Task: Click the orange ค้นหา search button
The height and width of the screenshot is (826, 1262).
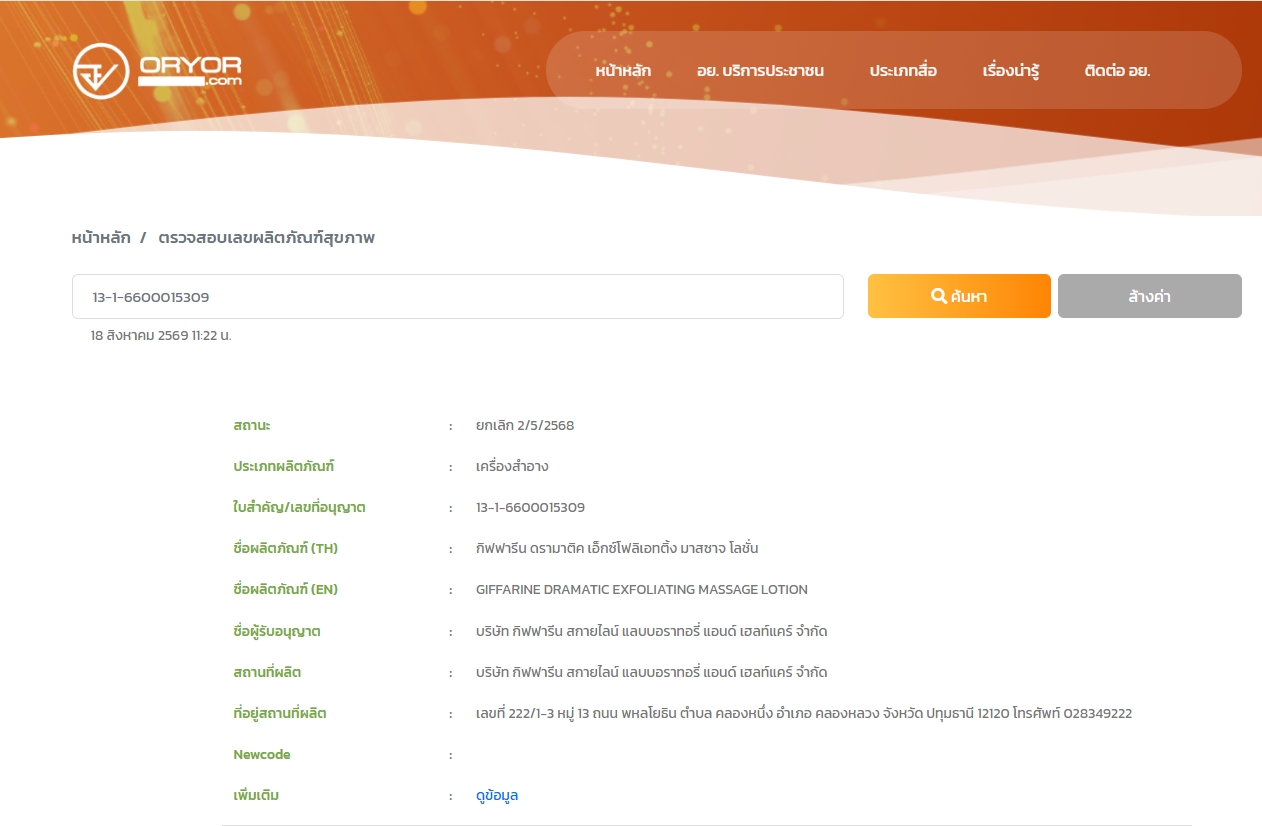Action: 959,296
